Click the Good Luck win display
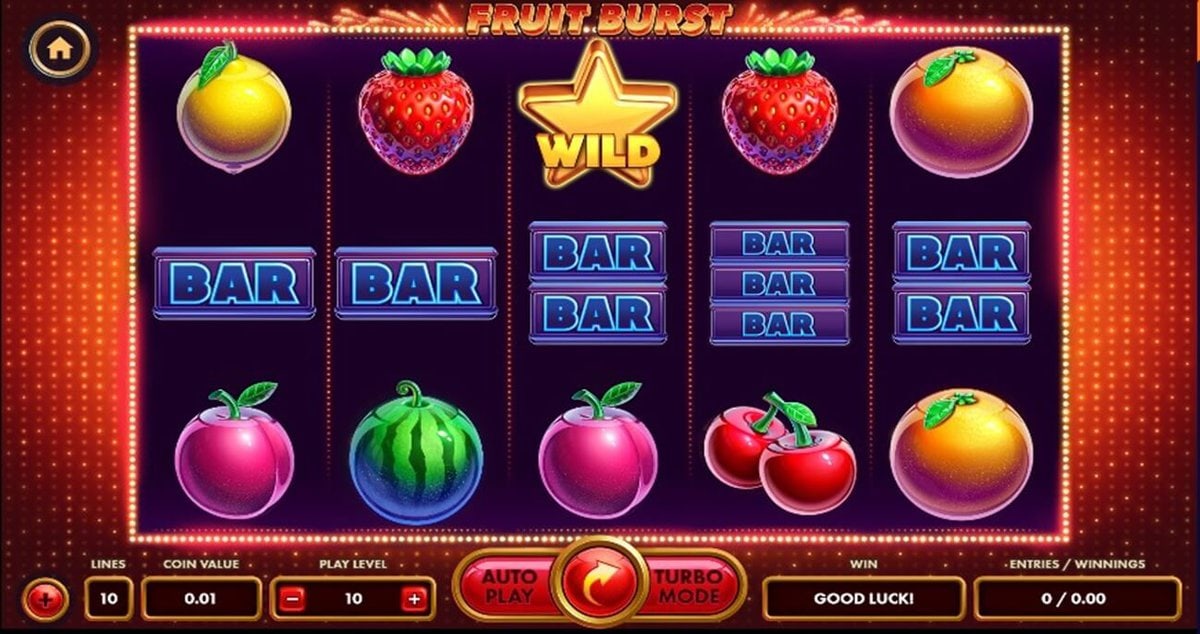This screenshot has height=634, width=1200. click(864, 599)
